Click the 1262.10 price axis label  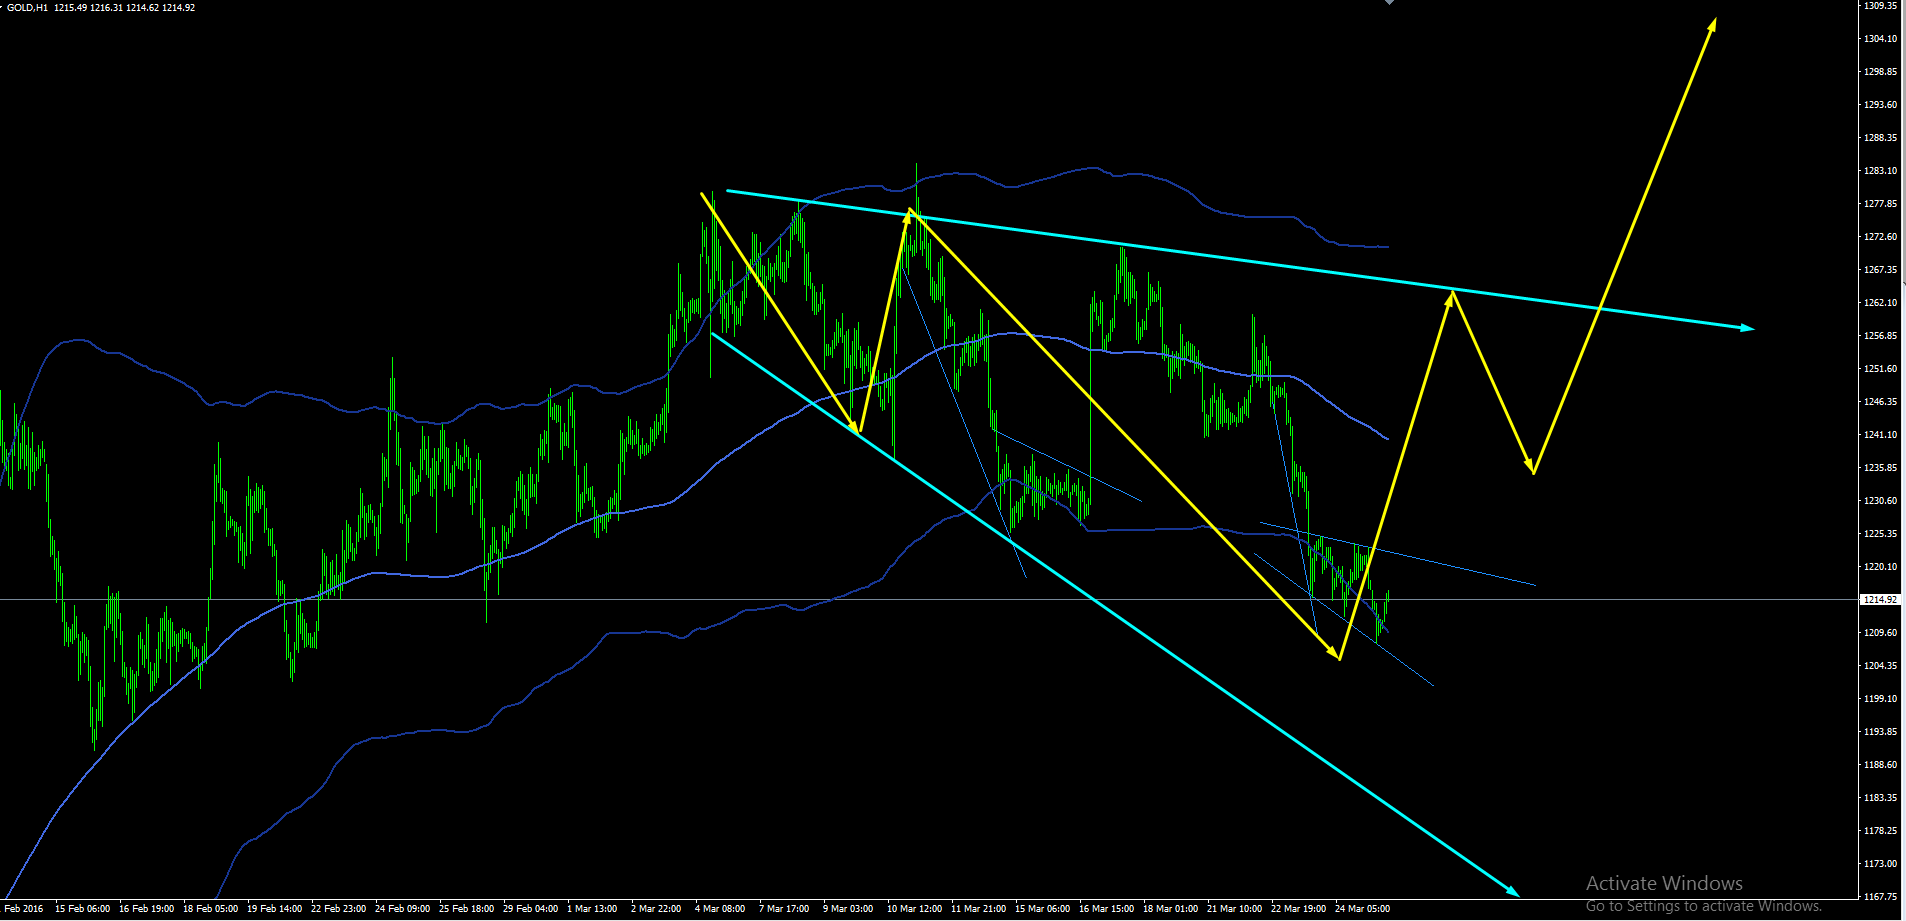pos(1881,303)
